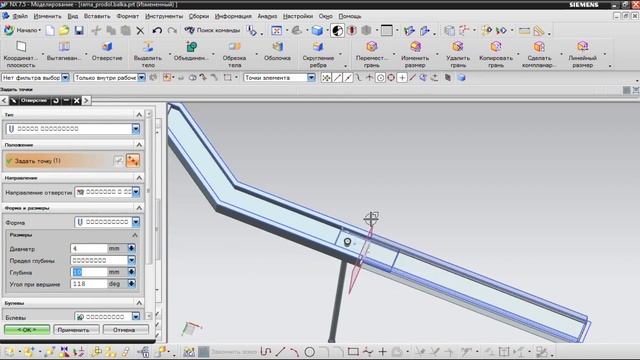The height and width of the screenshot is (360, 640).
Task: Toggle the enable snap points icon
Action: click(326, 78)
